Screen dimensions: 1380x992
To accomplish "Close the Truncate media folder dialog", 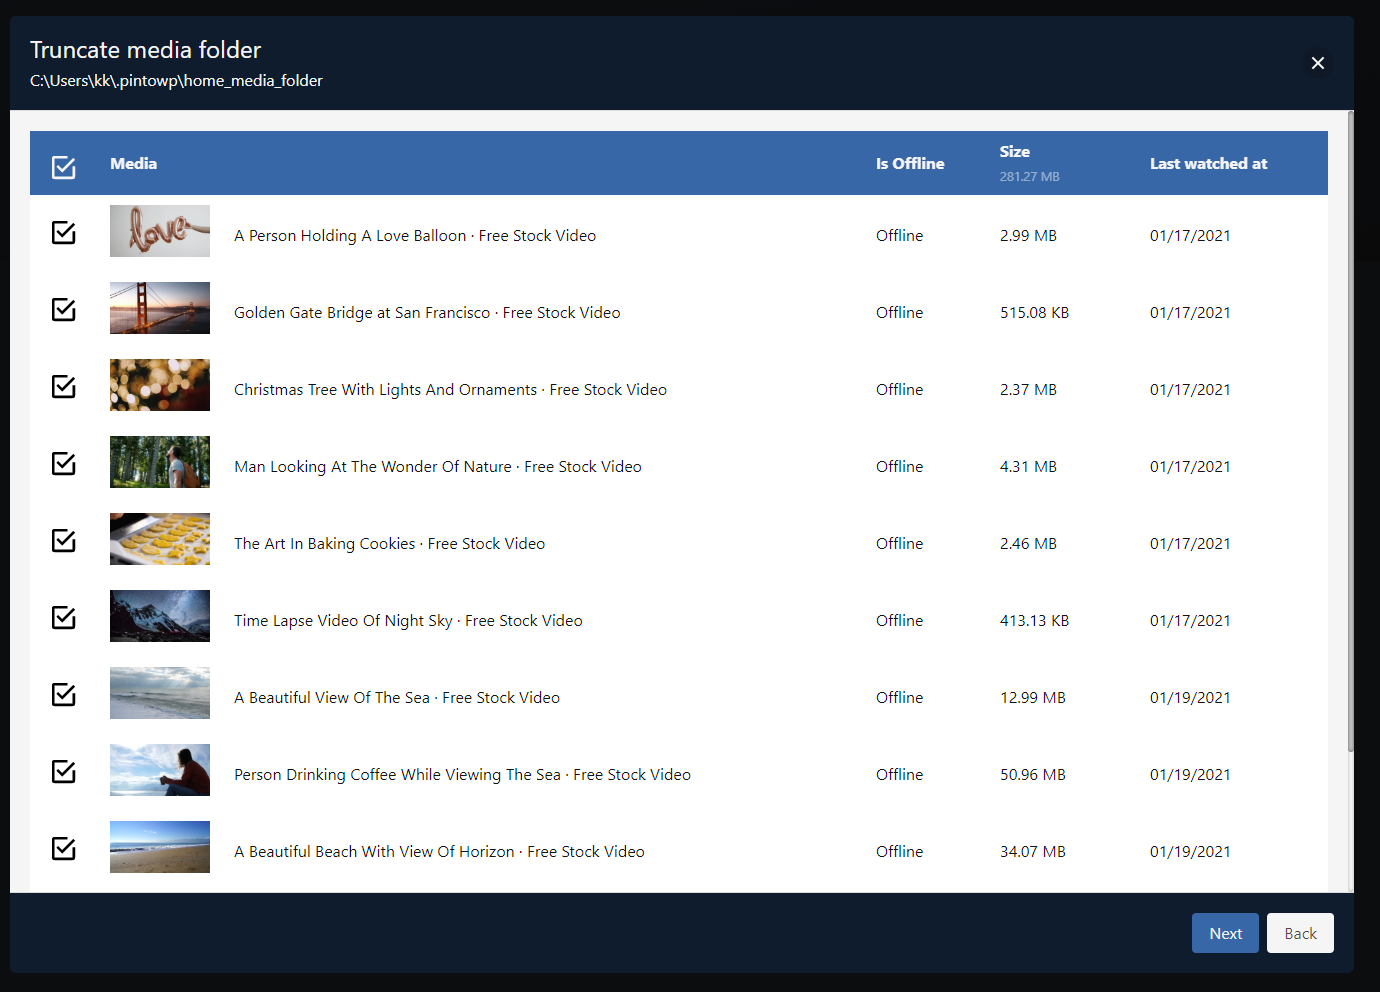I will (1318, 63).
